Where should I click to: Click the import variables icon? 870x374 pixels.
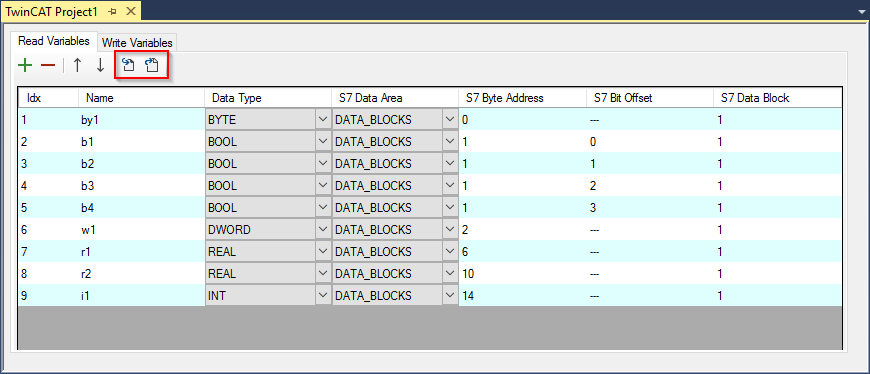pos(128,65)
